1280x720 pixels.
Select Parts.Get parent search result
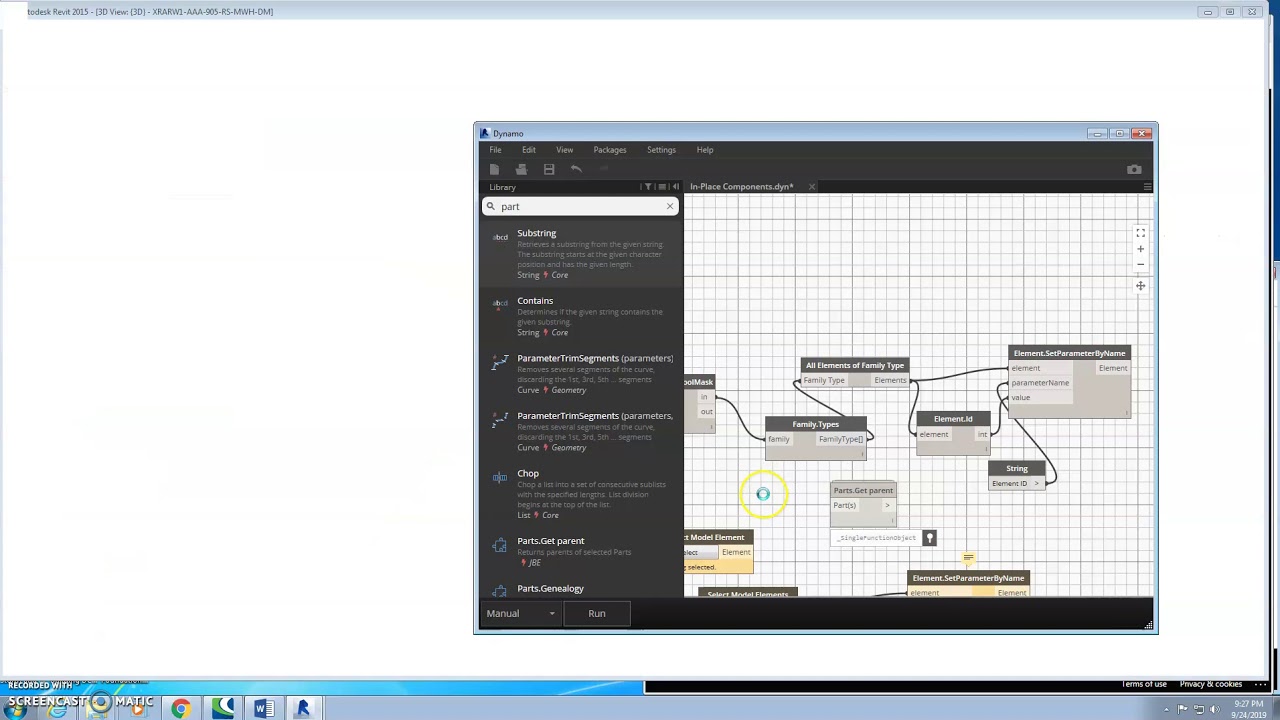click(x=582, y=551)
